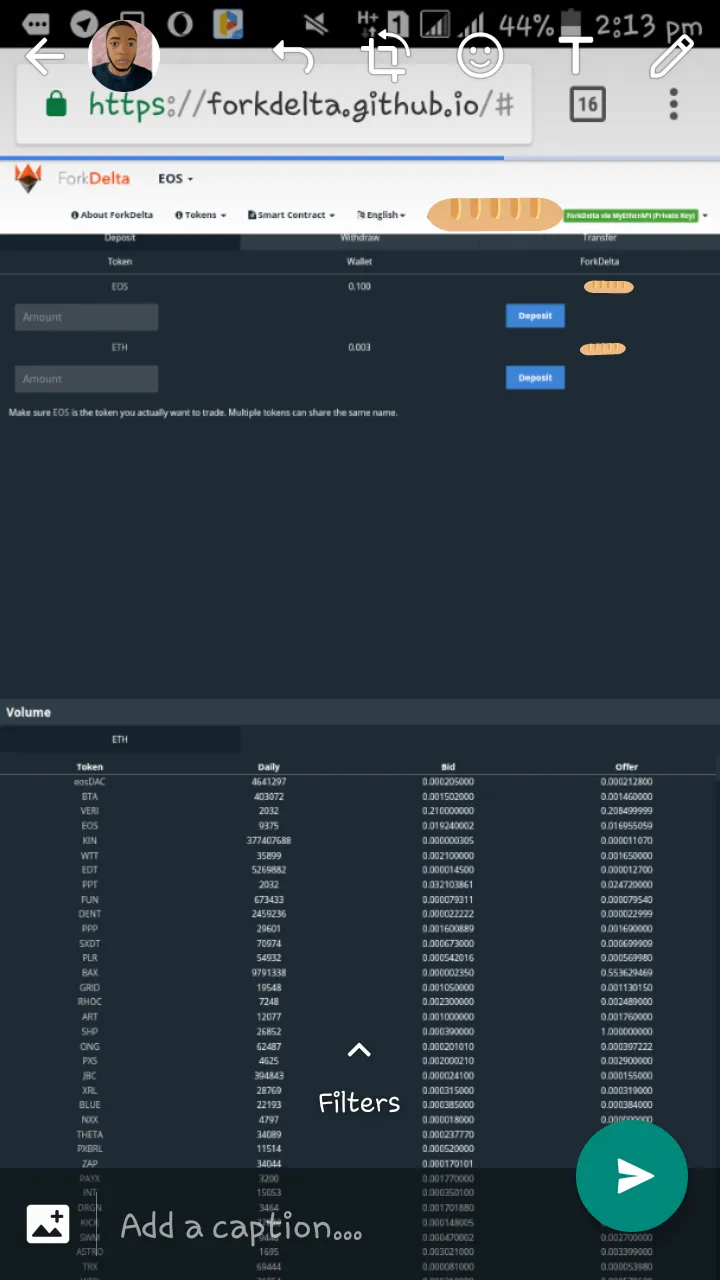This screenshot has height=1280, width=720.
Task: Click Deposit button for EOS
Action: click(x=535, y=316)
